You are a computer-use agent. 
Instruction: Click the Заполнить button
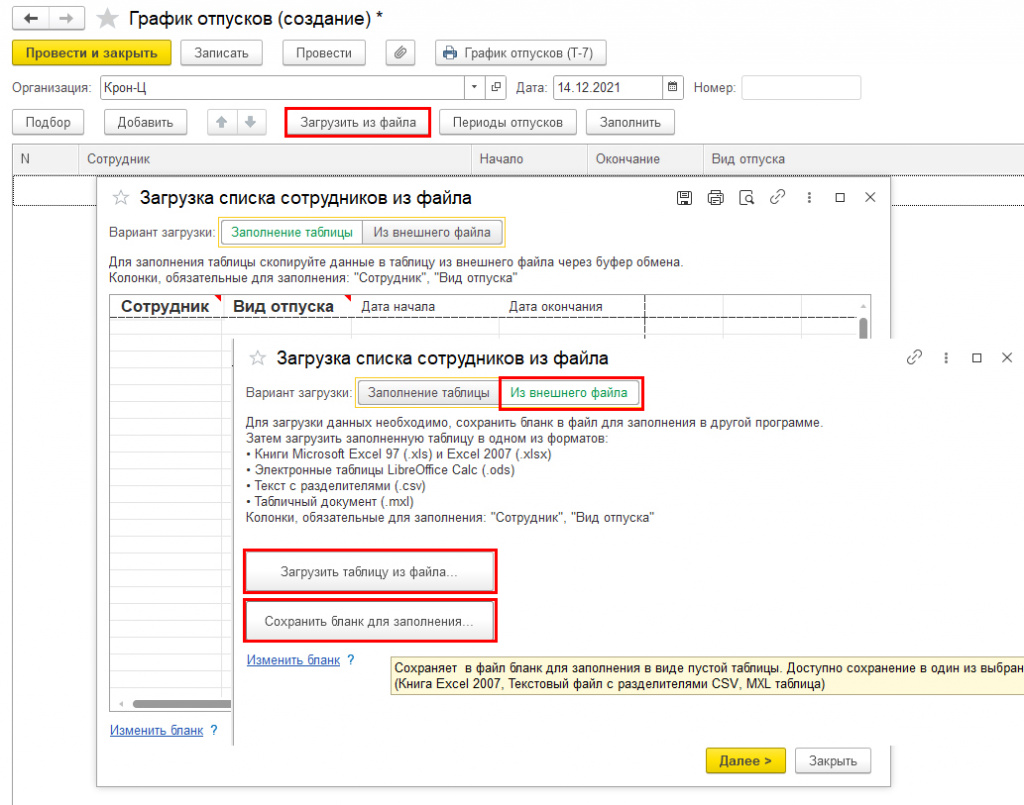tap(630, 122)
